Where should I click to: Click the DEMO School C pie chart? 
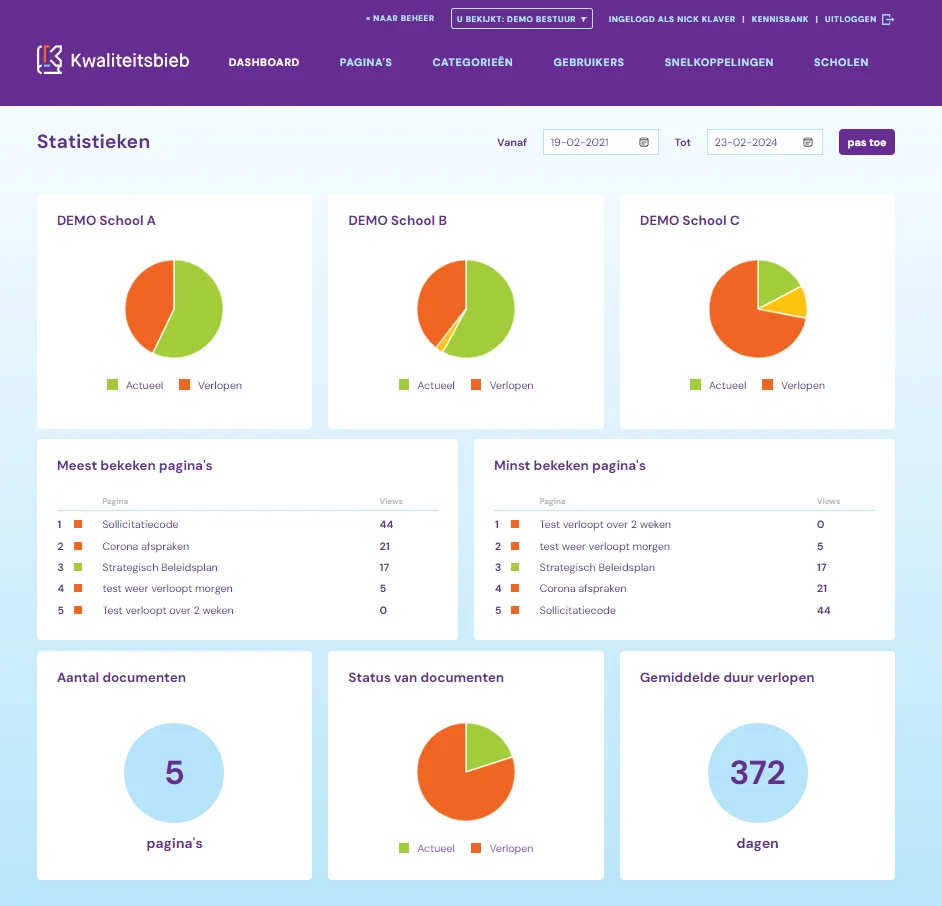click(x=758, y=308)
